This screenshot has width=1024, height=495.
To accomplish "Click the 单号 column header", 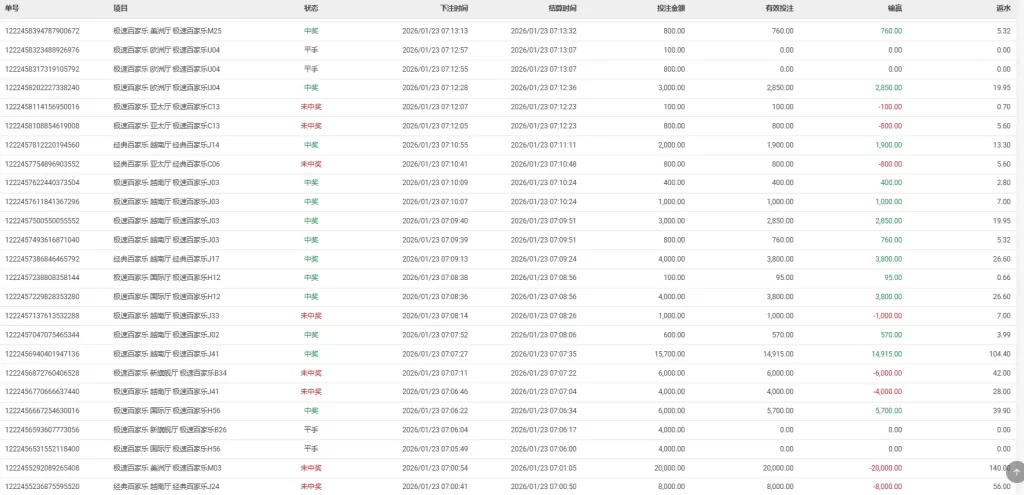I will (13, 8).
